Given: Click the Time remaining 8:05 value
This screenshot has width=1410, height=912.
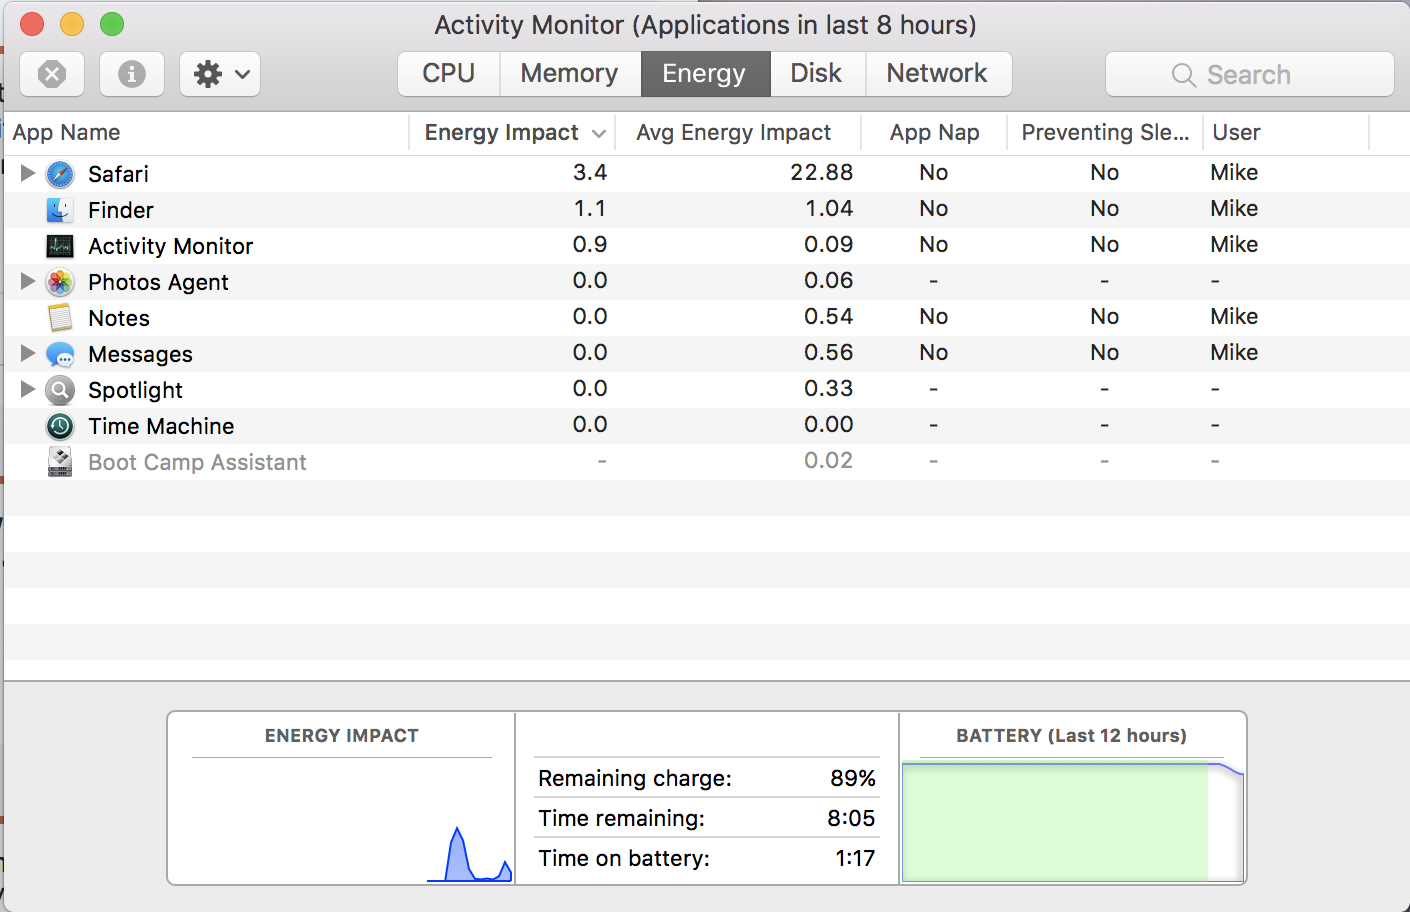Looking at the screenshot, I should click(x=851, y=818).
